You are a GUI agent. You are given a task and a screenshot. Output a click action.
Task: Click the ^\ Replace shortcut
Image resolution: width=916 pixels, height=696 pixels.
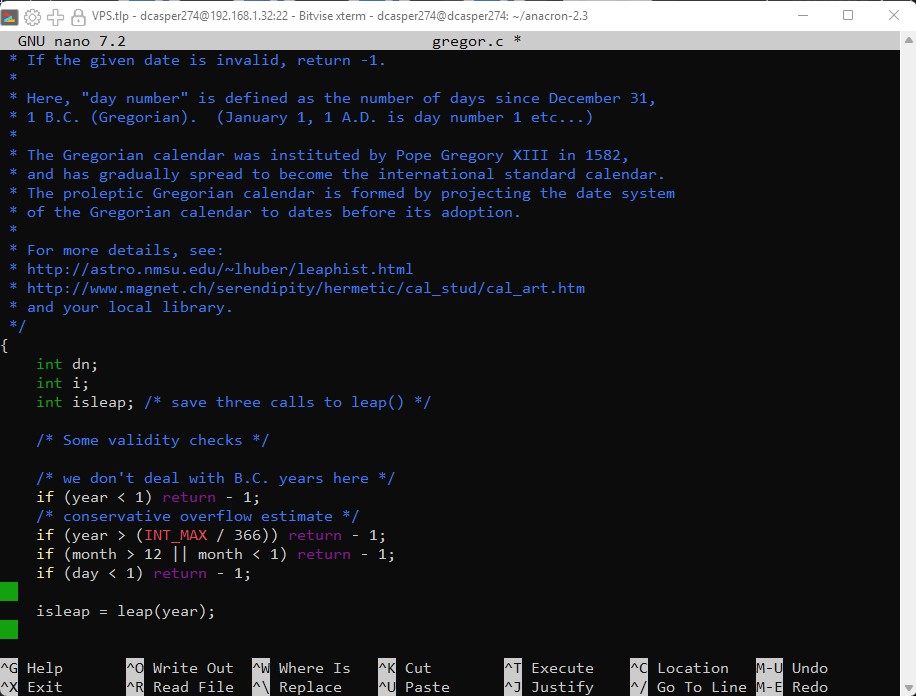301,687
